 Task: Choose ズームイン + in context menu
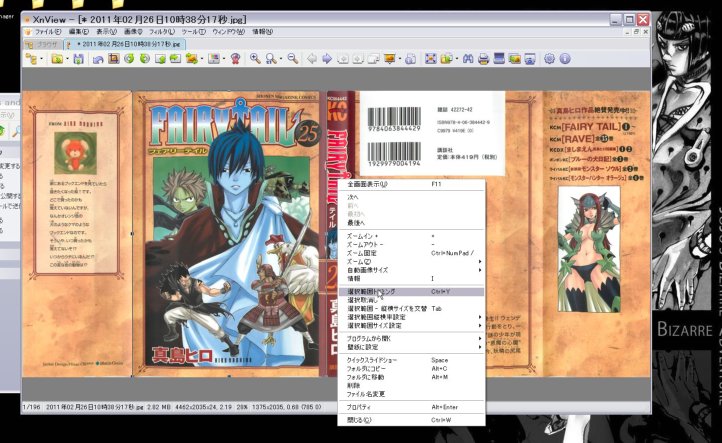(411, 236)
